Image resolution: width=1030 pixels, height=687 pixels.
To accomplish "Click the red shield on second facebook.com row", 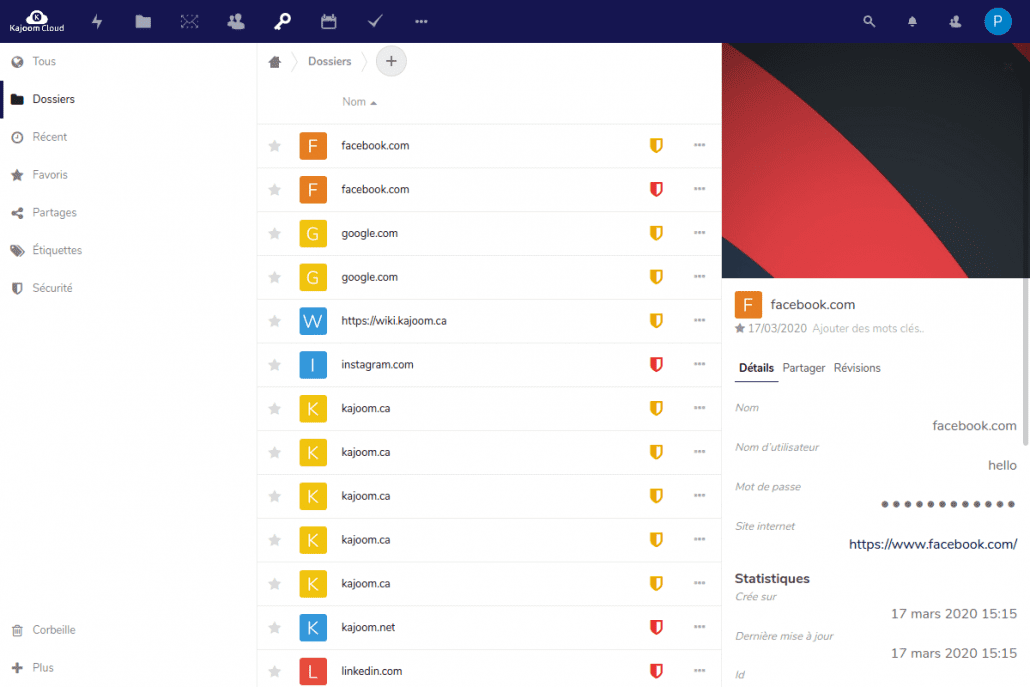I will click(656, 189).
